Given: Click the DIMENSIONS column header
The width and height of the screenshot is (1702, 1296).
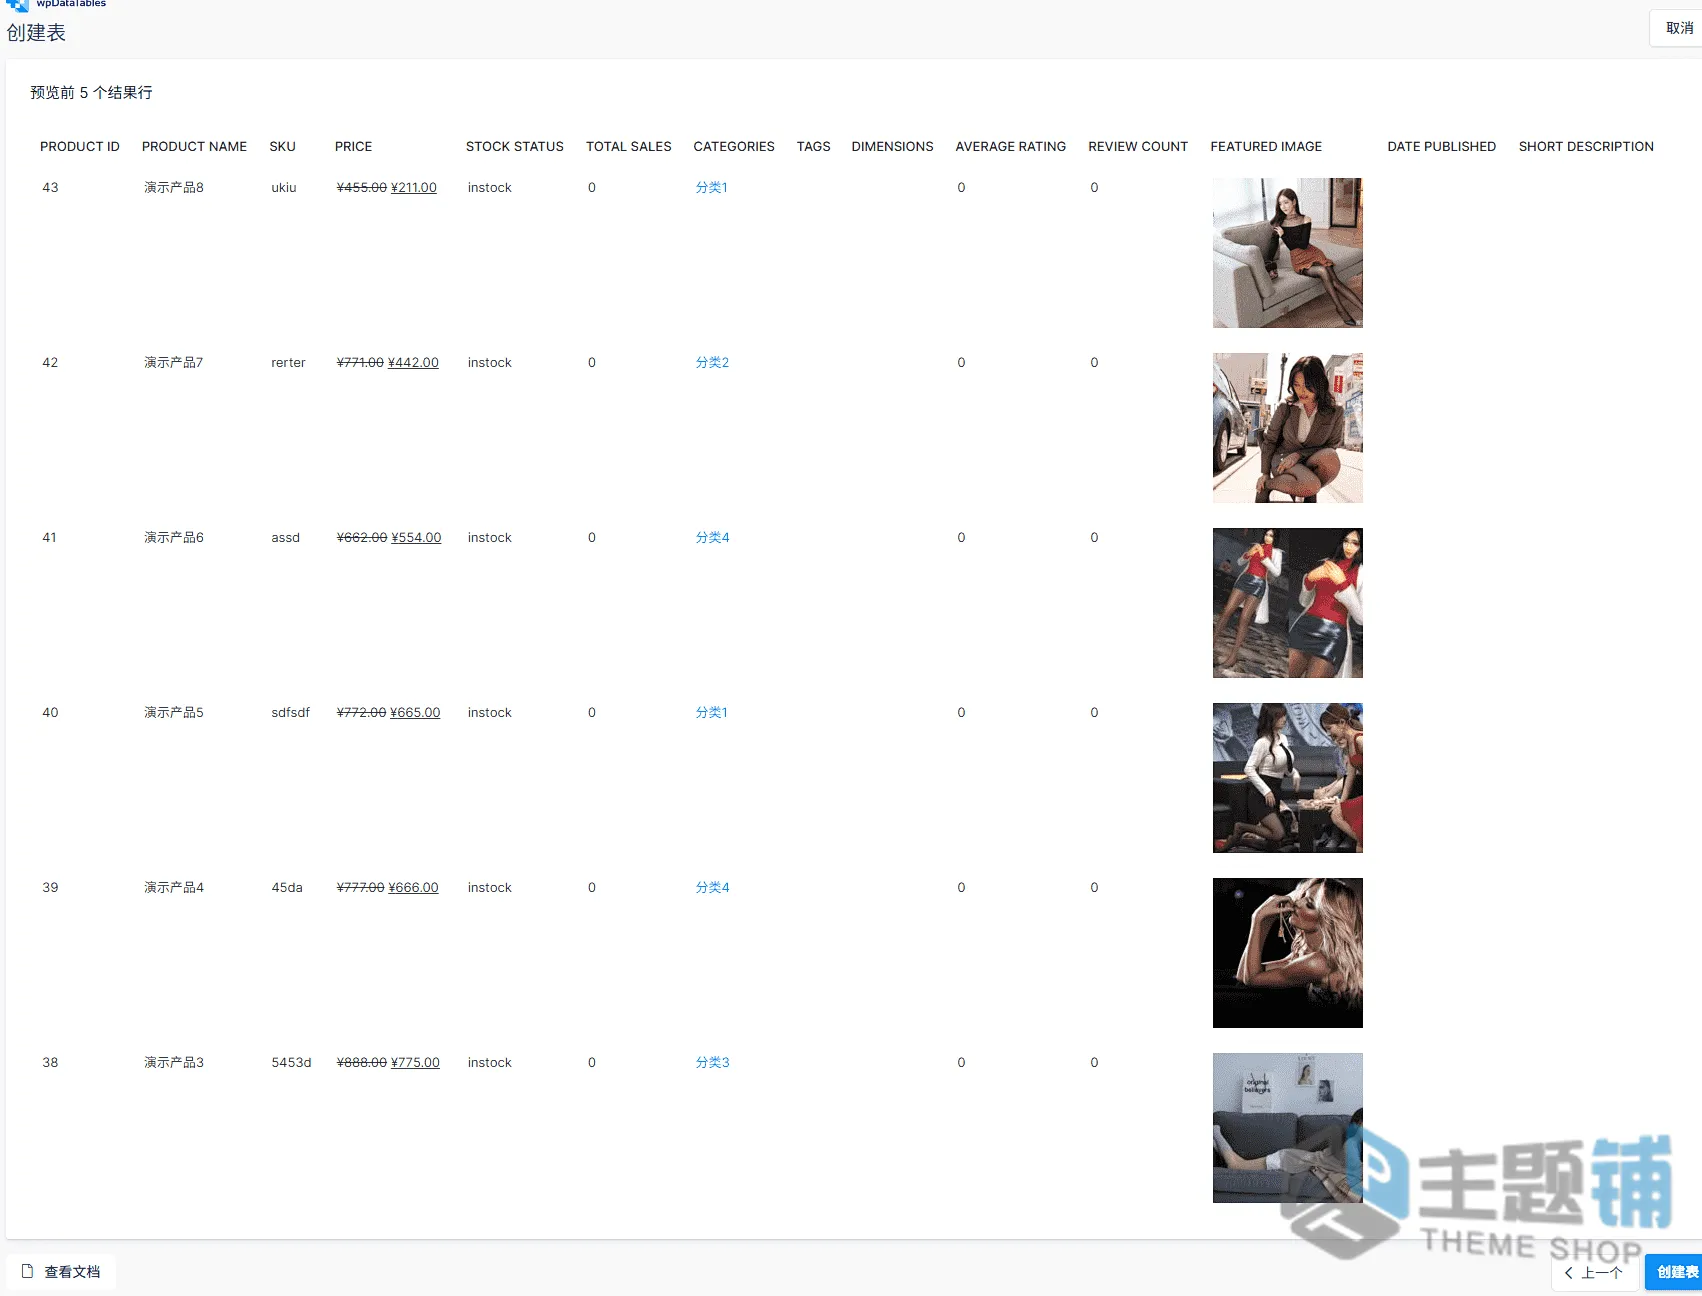Looking at the screenshot, I should (x=892, y=146).
